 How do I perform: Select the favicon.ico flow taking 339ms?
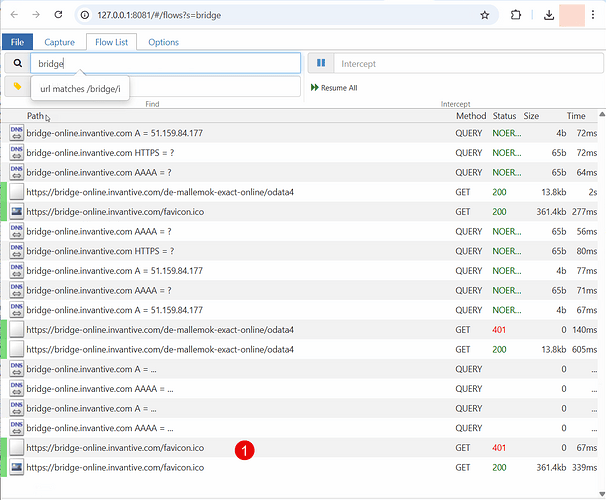point(300,468)
